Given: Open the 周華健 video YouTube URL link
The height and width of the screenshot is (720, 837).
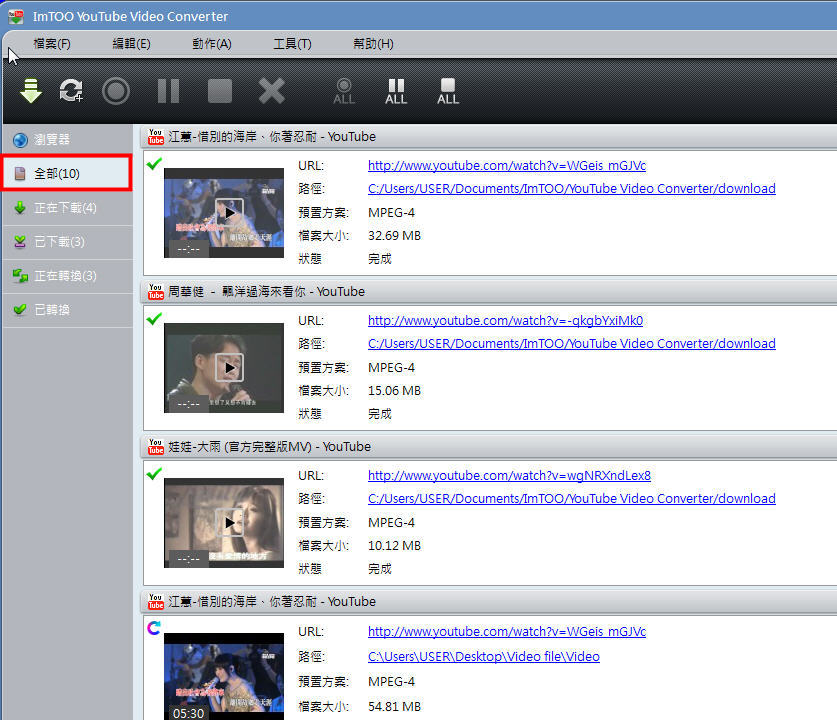Looking at the screenshot, I should [505, 321].
